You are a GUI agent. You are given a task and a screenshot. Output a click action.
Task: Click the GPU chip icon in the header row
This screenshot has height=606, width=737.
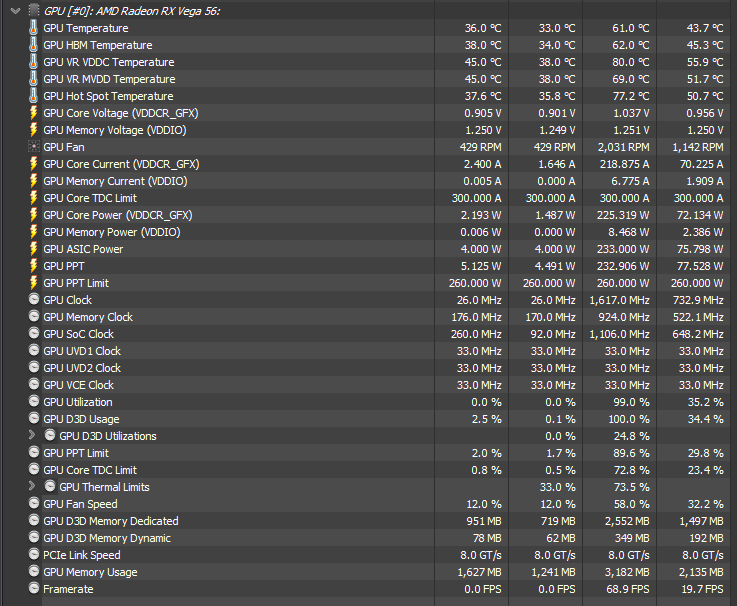point(34,10)
